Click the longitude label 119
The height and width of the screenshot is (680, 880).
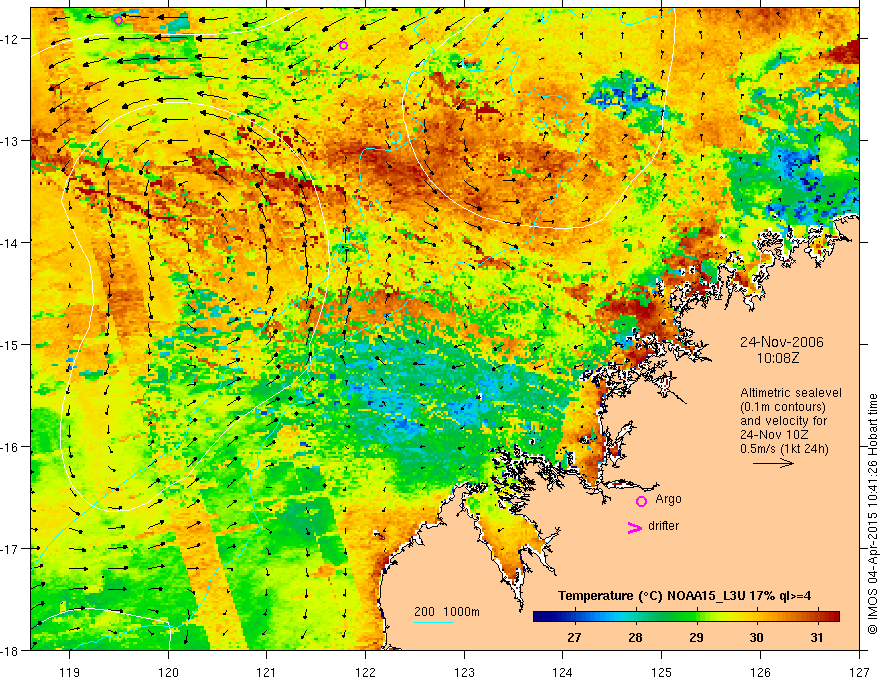tap(70, 672)
